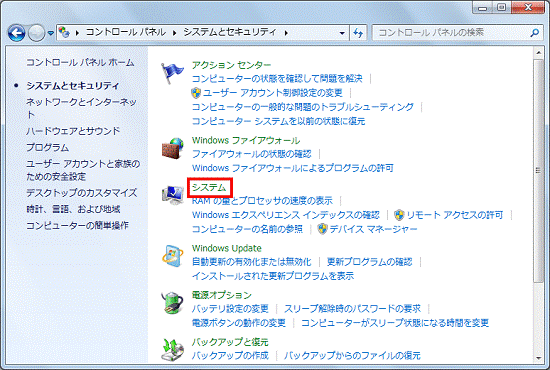Select コントロール パネル breadcrumb segment
The width and height of the screenshot is (550, 370).
click(x=126, y=32)
